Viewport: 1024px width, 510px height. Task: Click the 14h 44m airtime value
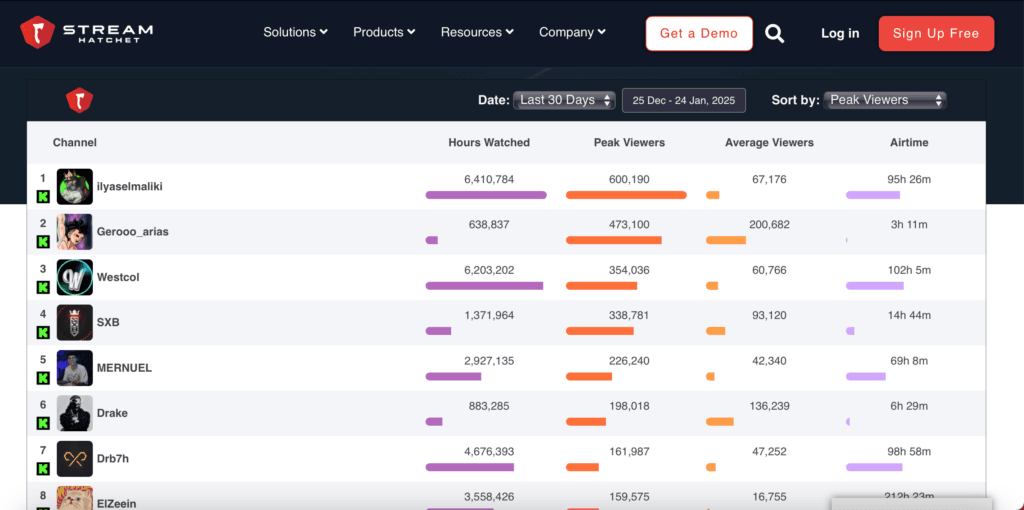(909, 315)
